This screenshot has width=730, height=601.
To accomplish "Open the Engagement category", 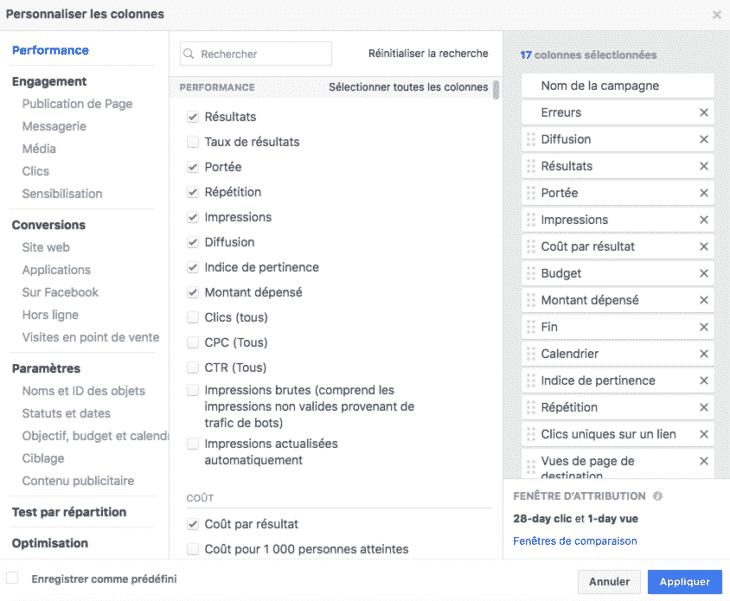I will [x=49, y=82].
